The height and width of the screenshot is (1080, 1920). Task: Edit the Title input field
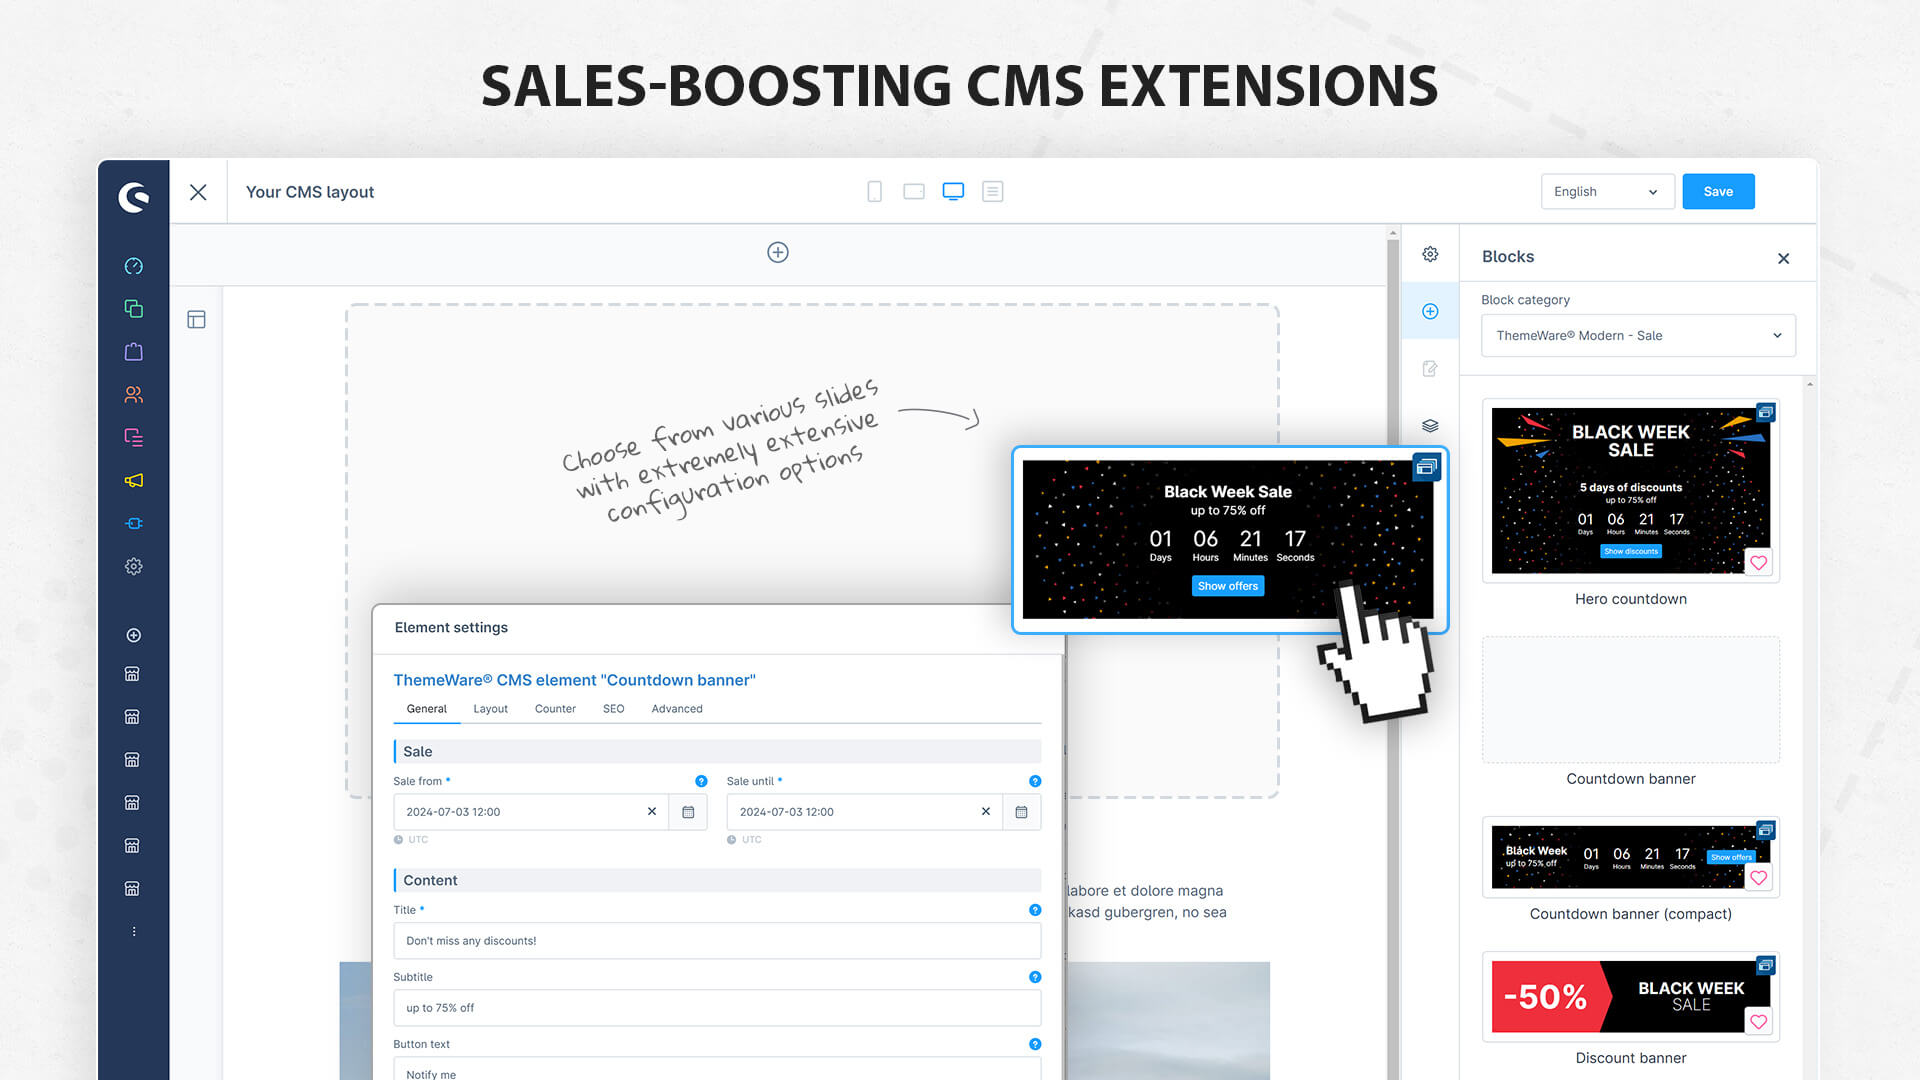(716, 940)
